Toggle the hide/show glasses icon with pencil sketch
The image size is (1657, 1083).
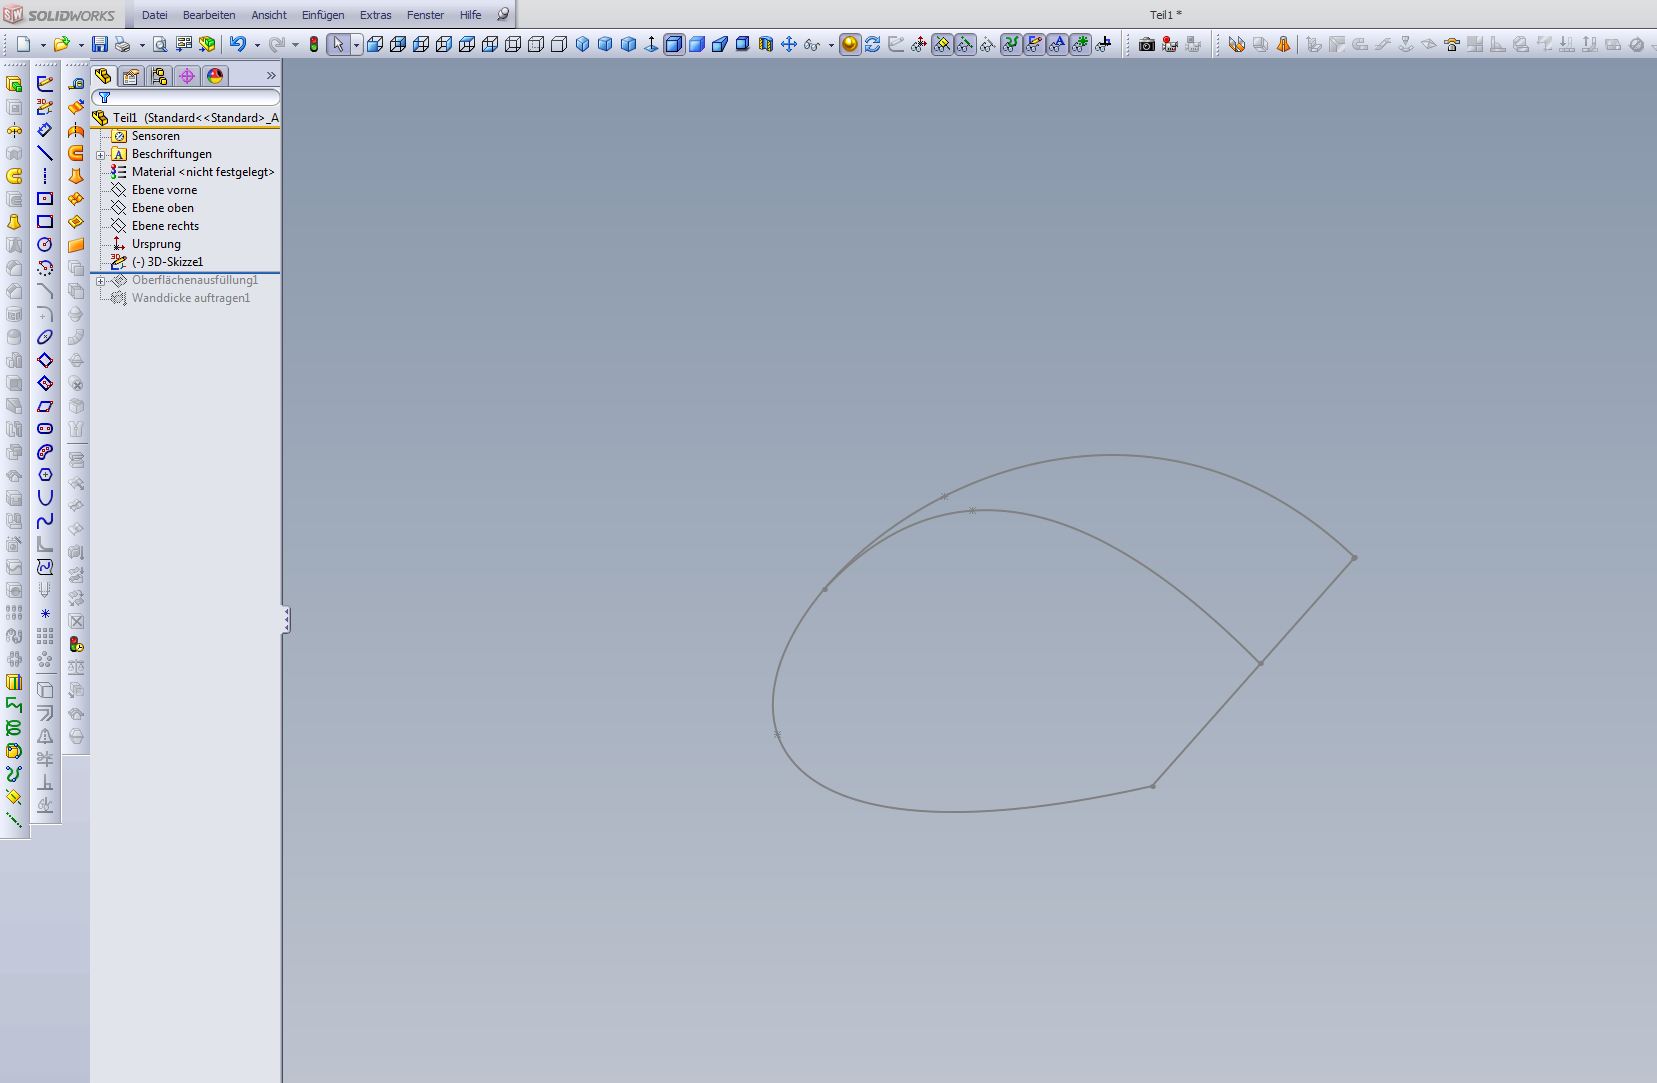tap(1034, 44)
